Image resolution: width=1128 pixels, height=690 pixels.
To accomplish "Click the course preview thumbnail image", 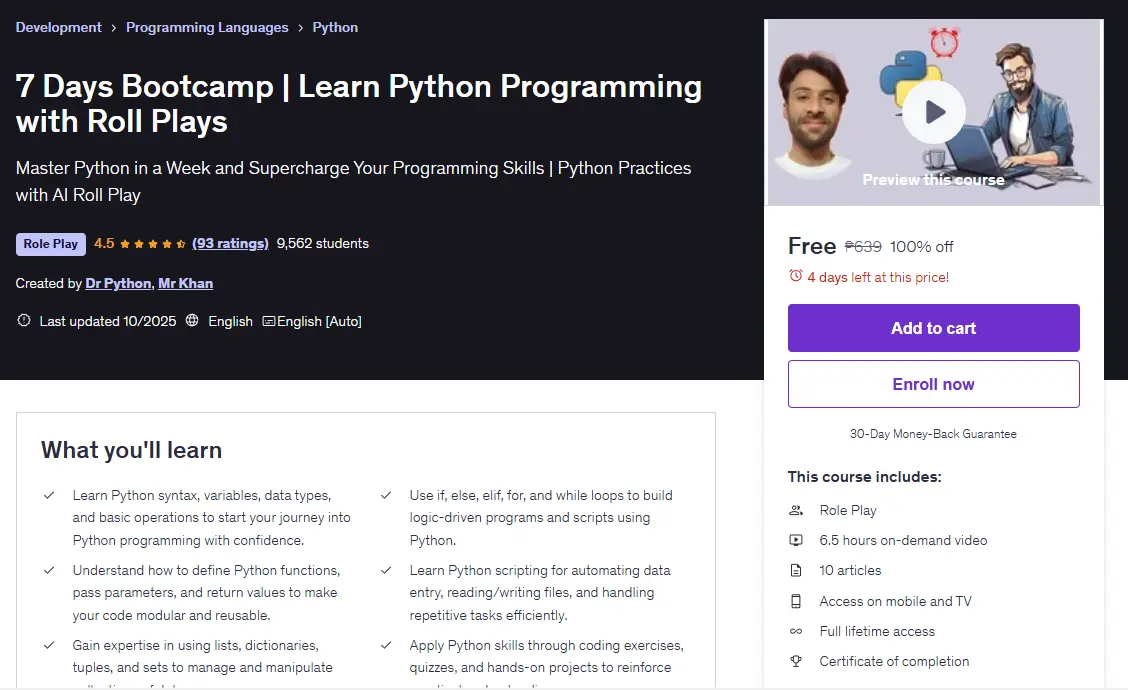I will coord(934,112).
